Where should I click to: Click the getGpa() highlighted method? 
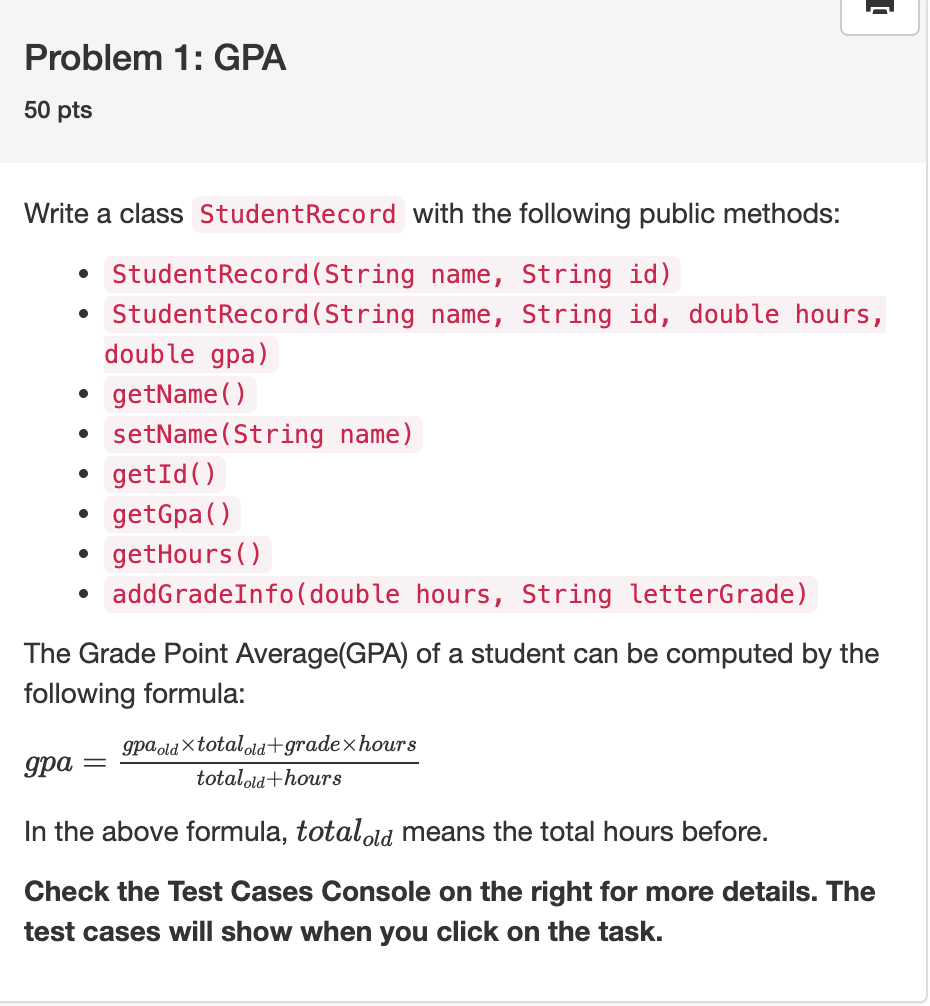click(x=172, y=514)
